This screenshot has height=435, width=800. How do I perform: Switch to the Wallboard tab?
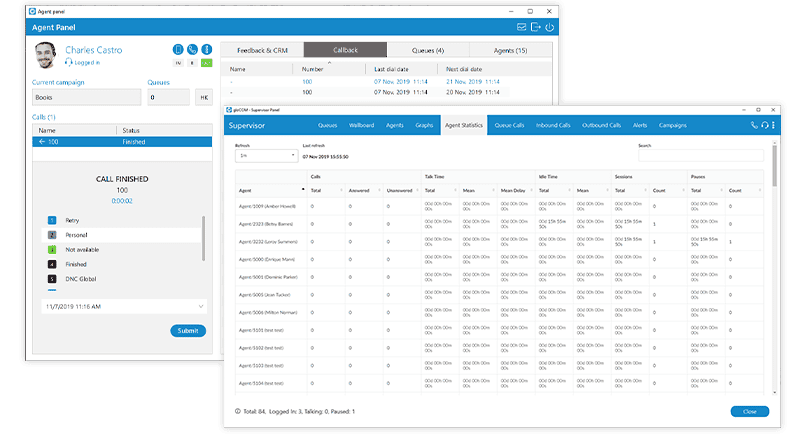point(361,125)
